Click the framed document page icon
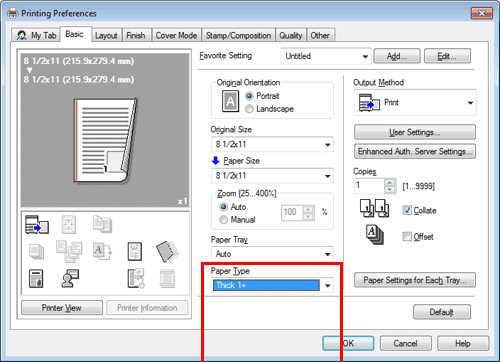This screenshot has height=362, width=500. click(135, 251)
